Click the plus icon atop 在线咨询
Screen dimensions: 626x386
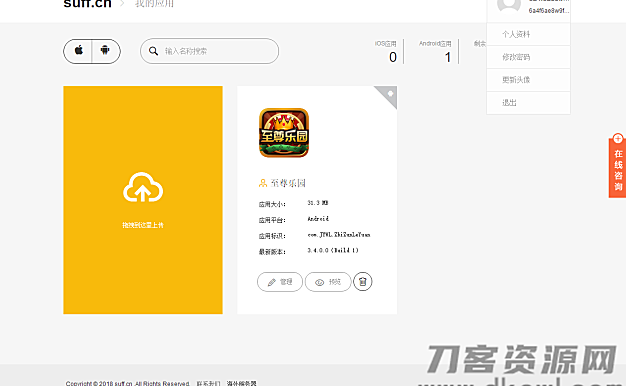click(x=618, y=139)
